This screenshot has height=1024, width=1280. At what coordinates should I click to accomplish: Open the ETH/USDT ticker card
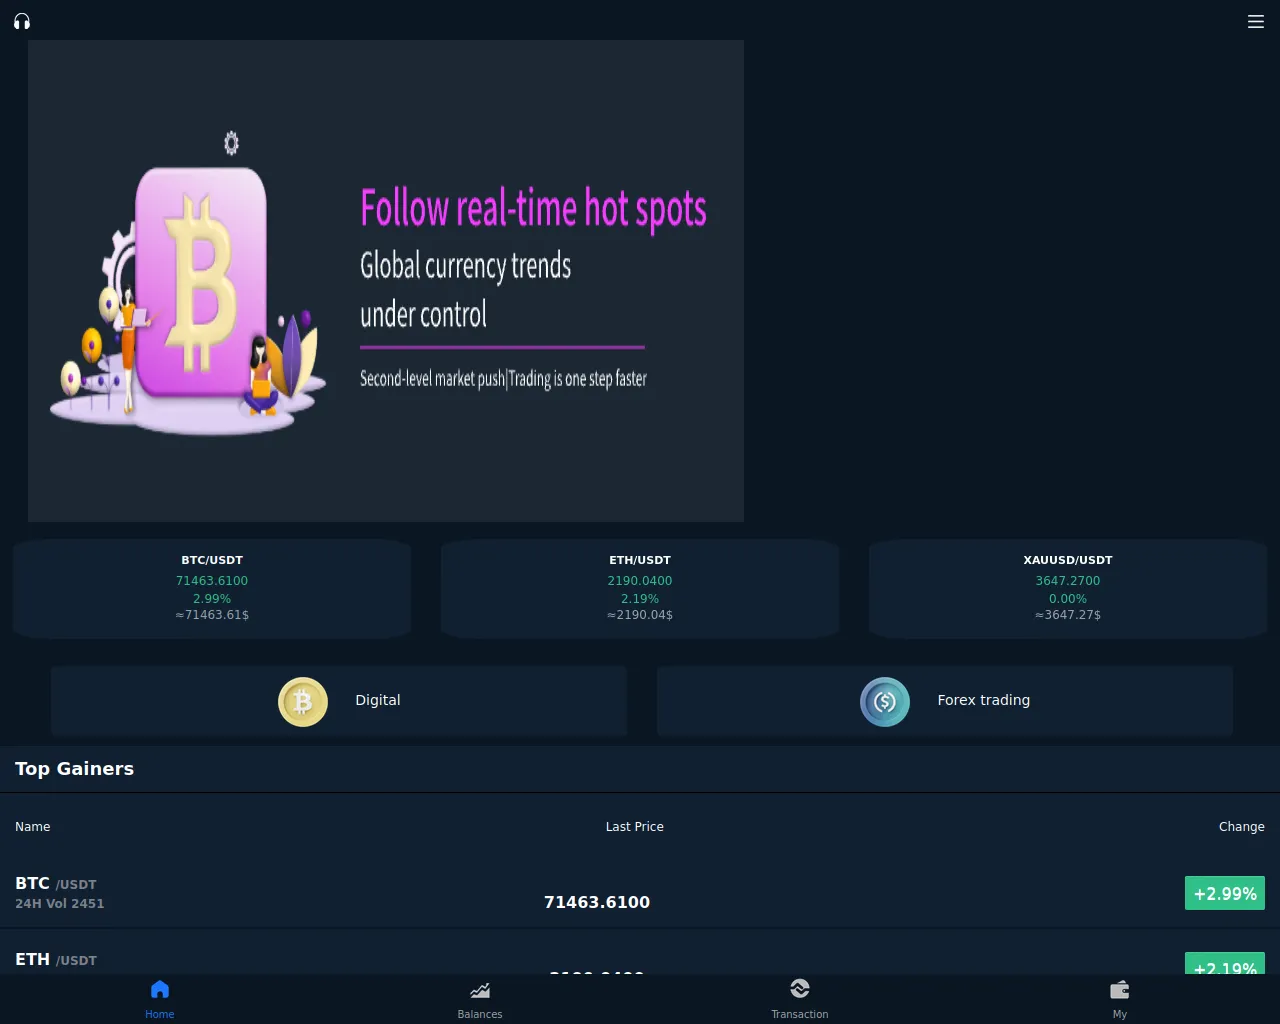(x=640, y=588)
